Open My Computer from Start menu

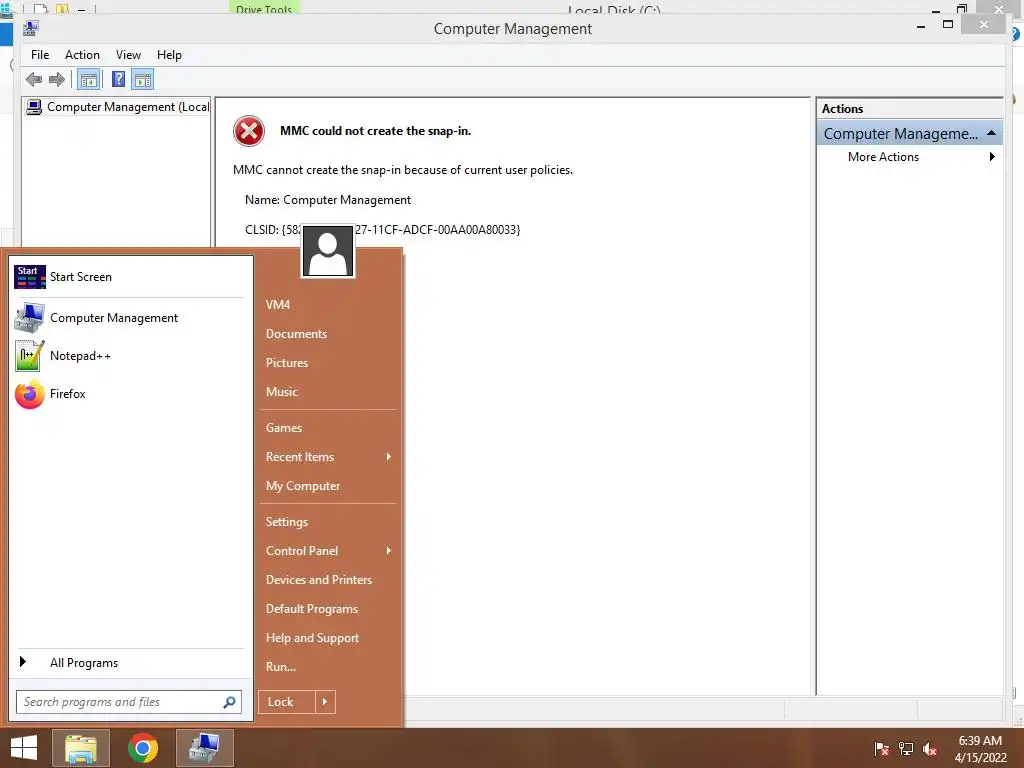tap(303, 486)
